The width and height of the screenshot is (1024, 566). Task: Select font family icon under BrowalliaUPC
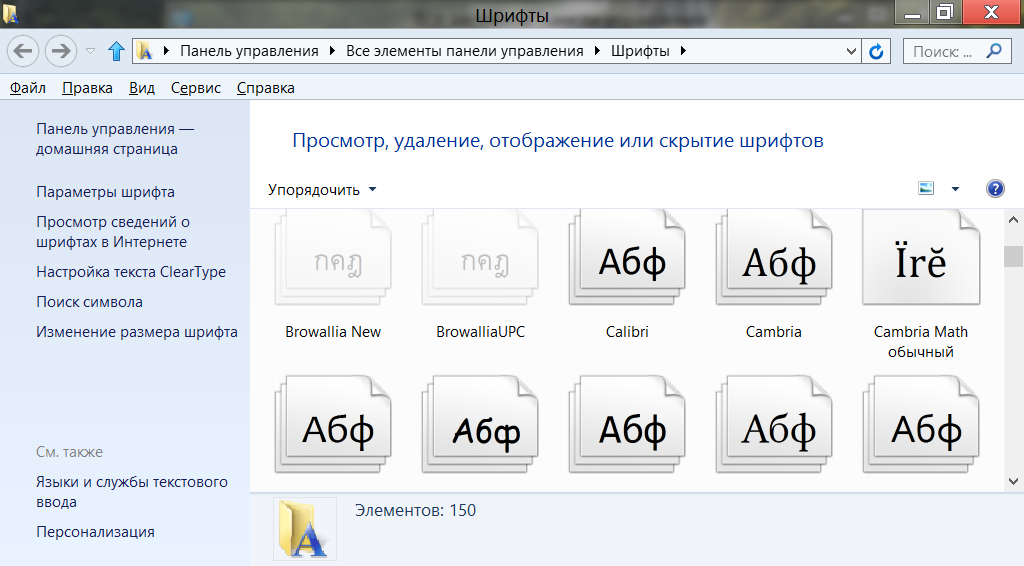point(480,424)
